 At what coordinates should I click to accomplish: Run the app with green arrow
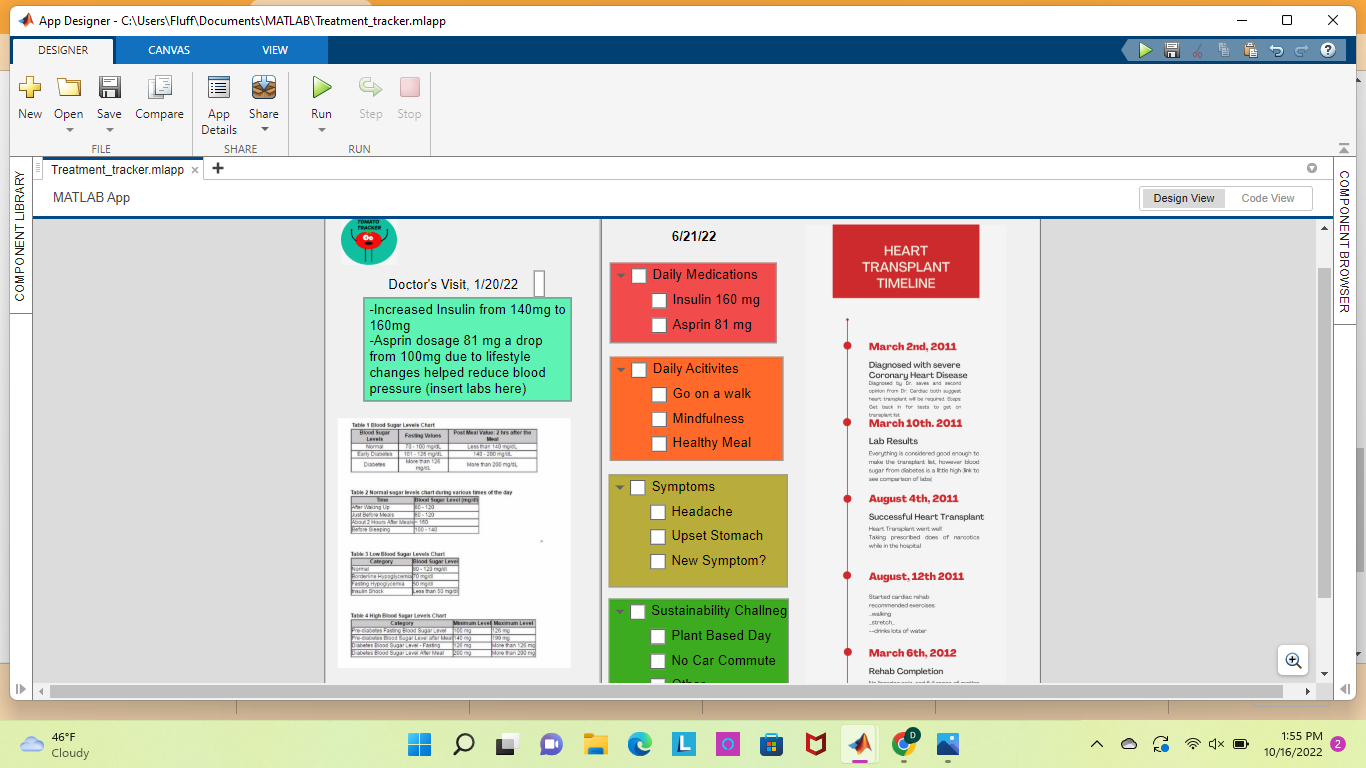321,87
